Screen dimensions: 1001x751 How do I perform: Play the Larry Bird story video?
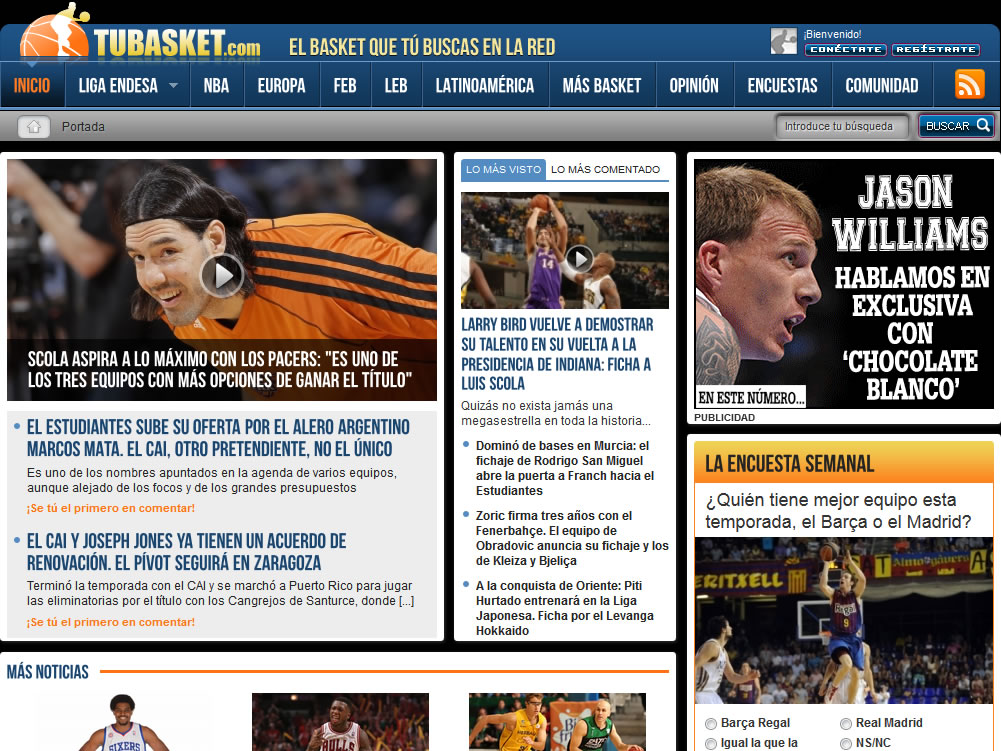click(580, 259)
